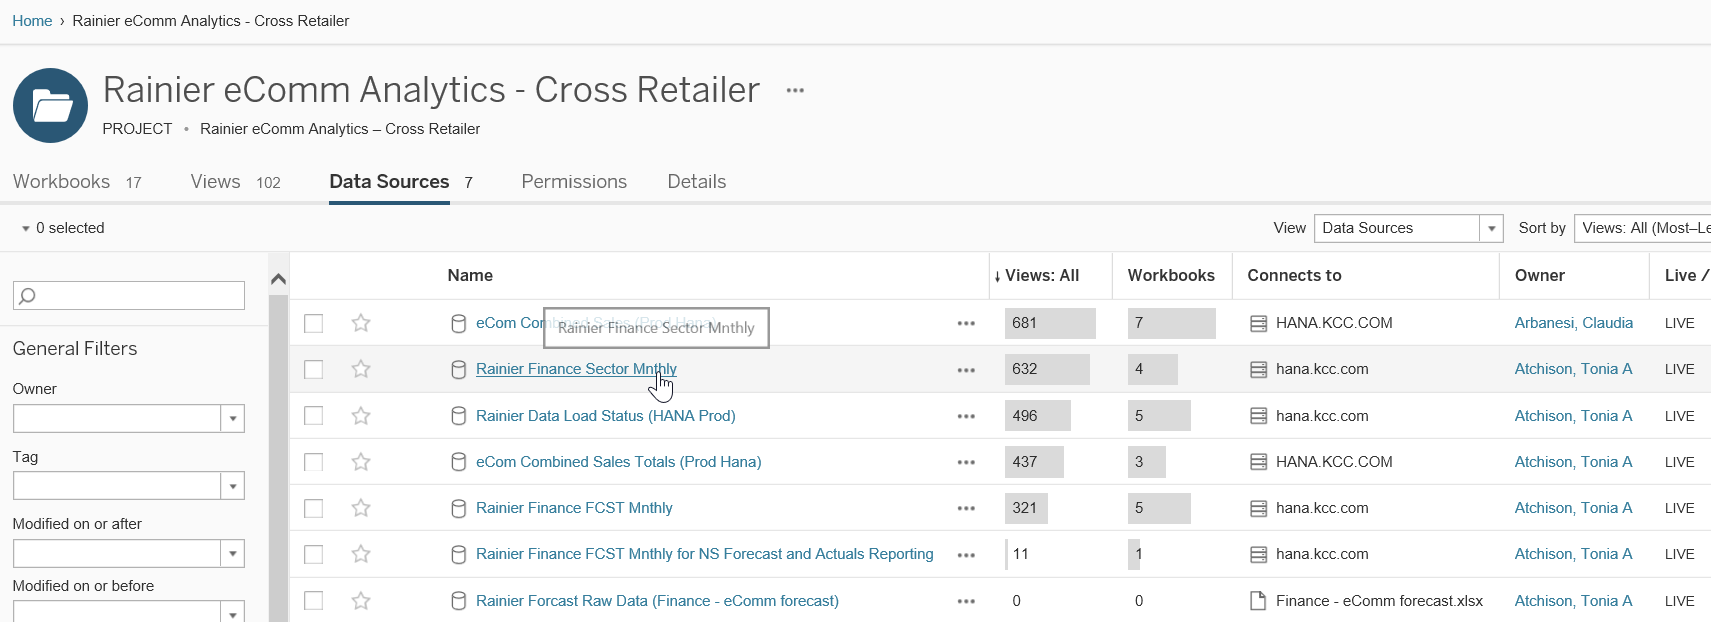Go to Home breadcrumb link
Viewport: 1711px width, 622px height.
pyautogui.click(x=32, y=21)
